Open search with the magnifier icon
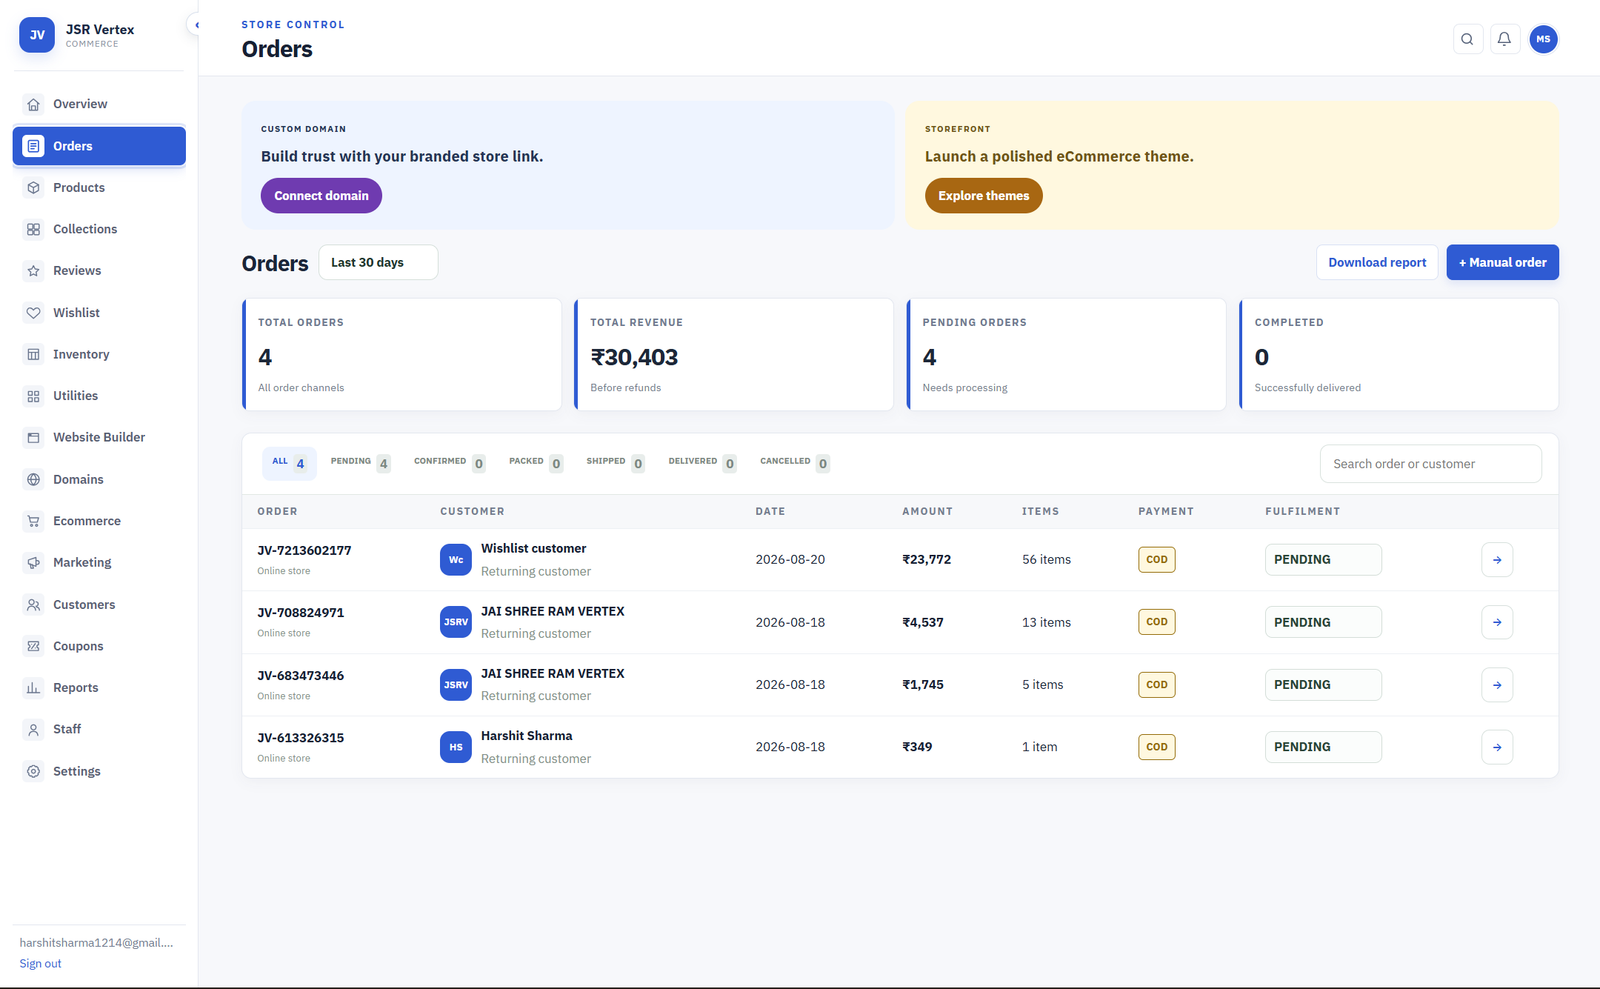The width and height of the screenshot is (1600, 989). [1467, 39]
